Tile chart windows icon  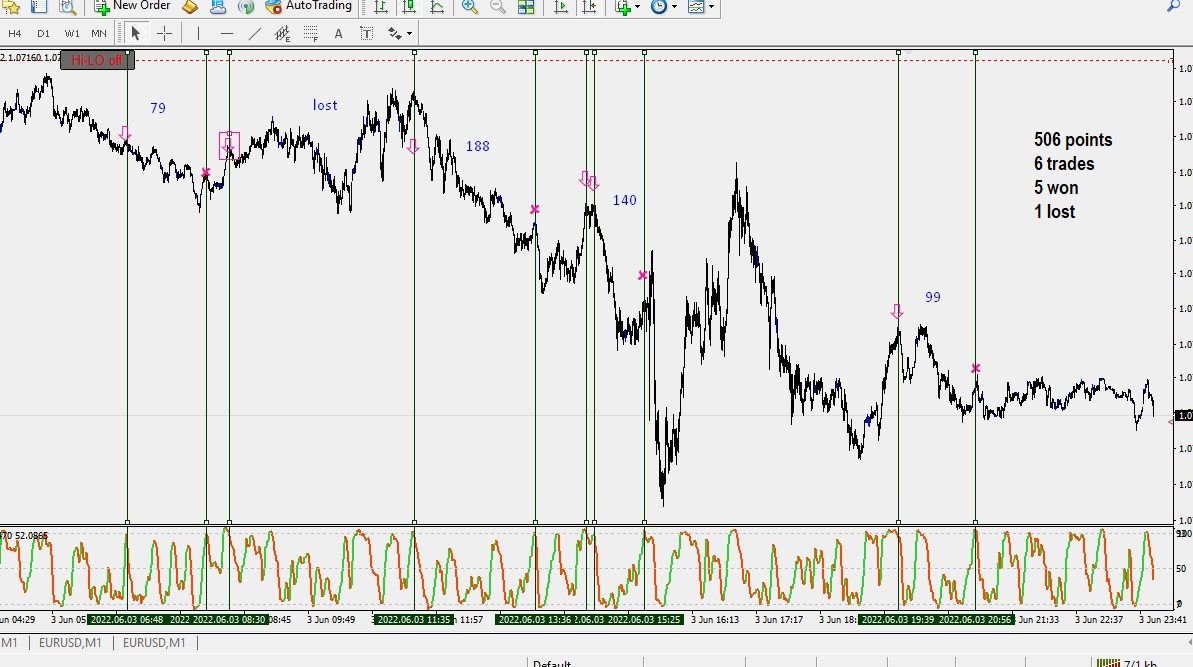pos(526,7)
